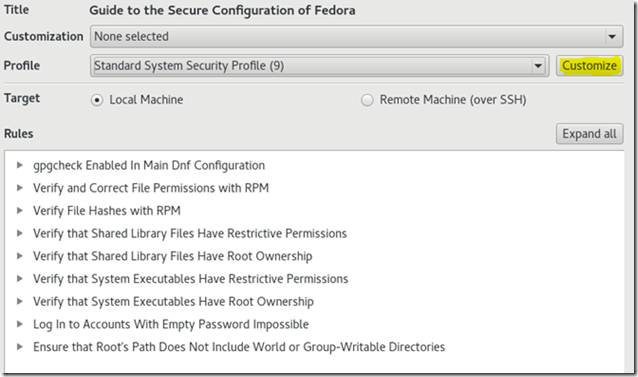
Task: Expand Shared Library Files Have Restrictive Permissions rule
Action: (x=19, y=233)
